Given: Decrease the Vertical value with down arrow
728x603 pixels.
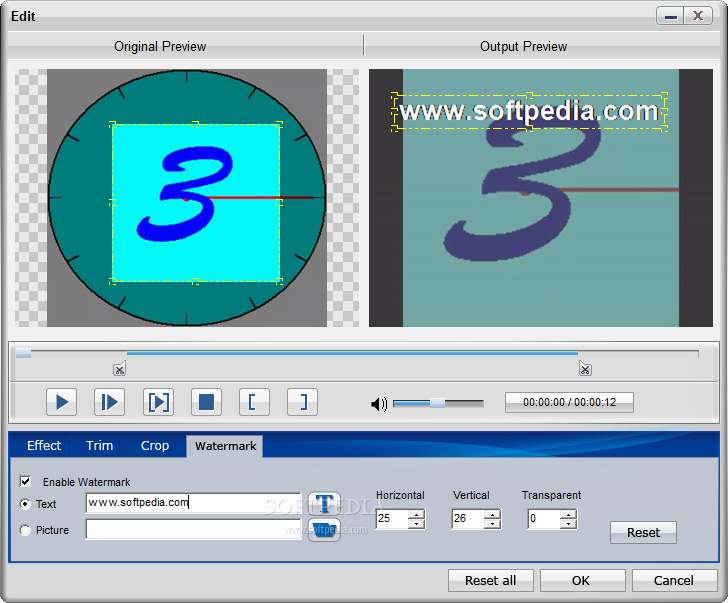Looking at the screenshot, I should [x=492, y=524].
